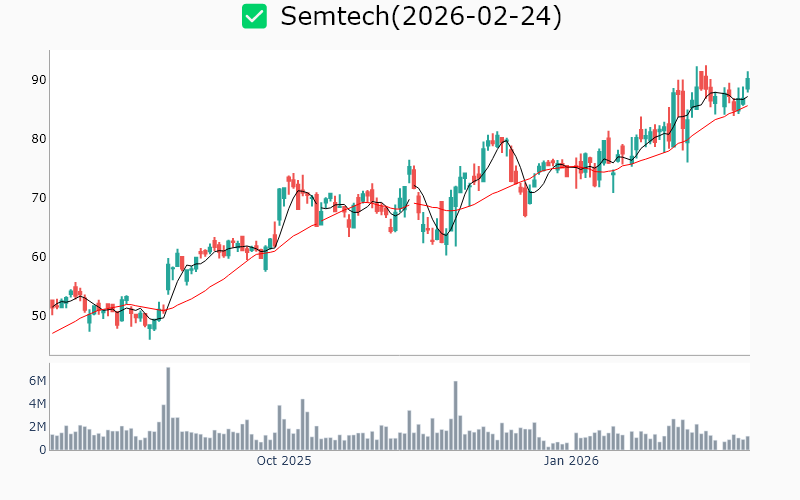
Task: Click the Oct 2025 date axis label
Action: pos(284,461)
